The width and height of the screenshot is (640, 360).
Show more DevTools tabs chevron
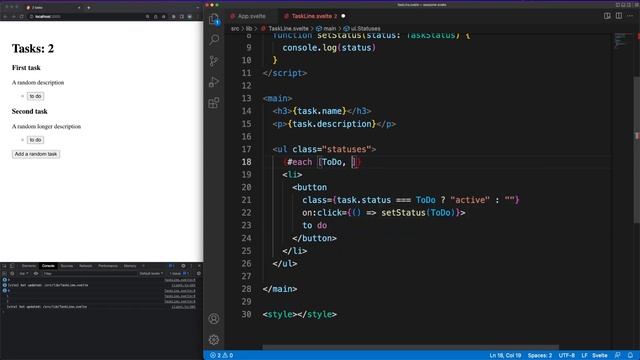pyautogui.click(x=143, y=266)
